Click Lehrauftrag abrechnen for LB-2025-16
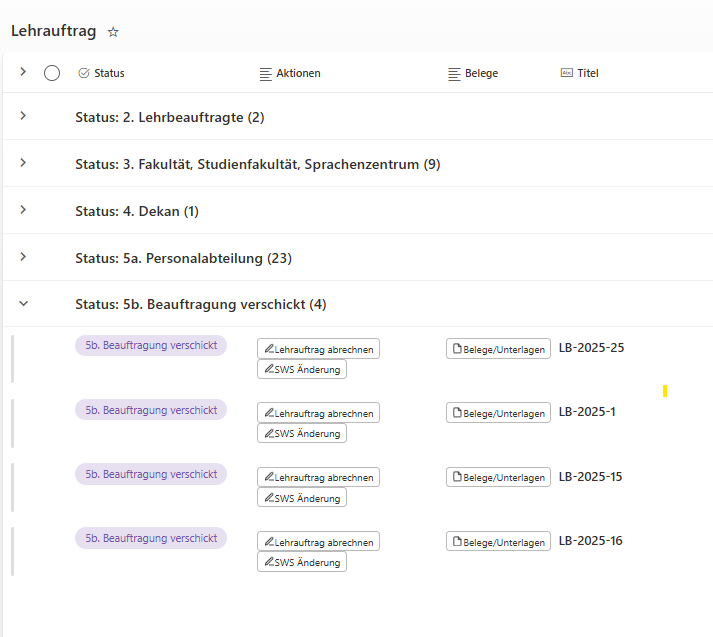 [x=318, y=542]
